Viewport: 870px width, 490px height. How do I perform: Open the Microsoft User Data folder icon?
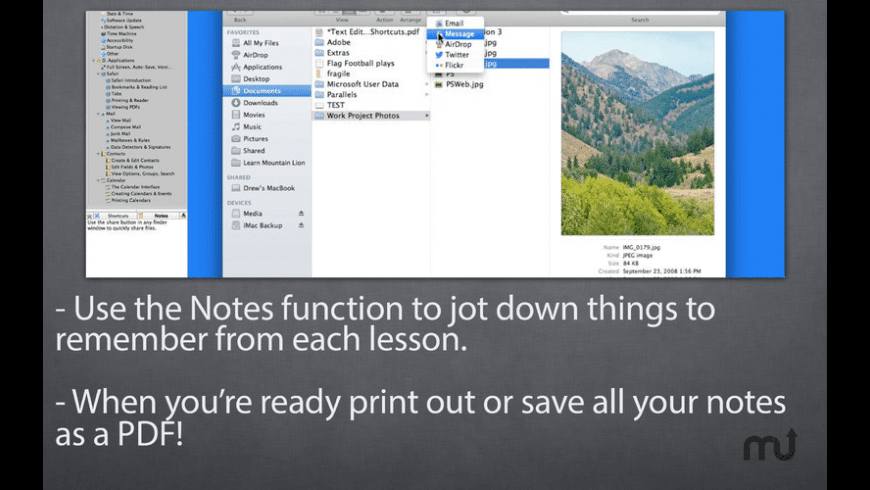click(x=319, y=84)
